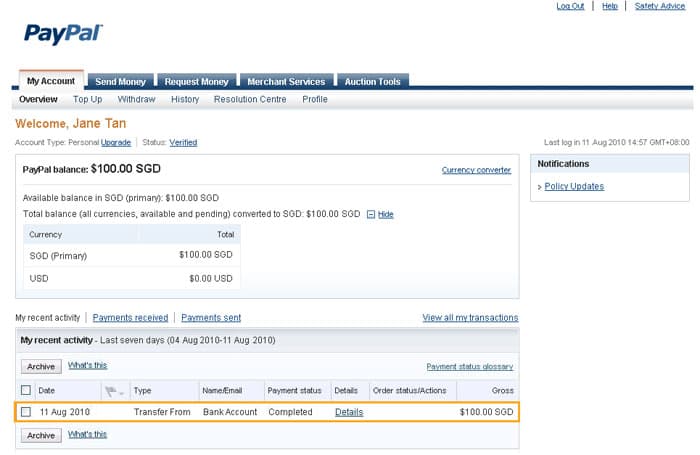Click the Log Out link
The image size is (700, 455).
click(570, 6)
